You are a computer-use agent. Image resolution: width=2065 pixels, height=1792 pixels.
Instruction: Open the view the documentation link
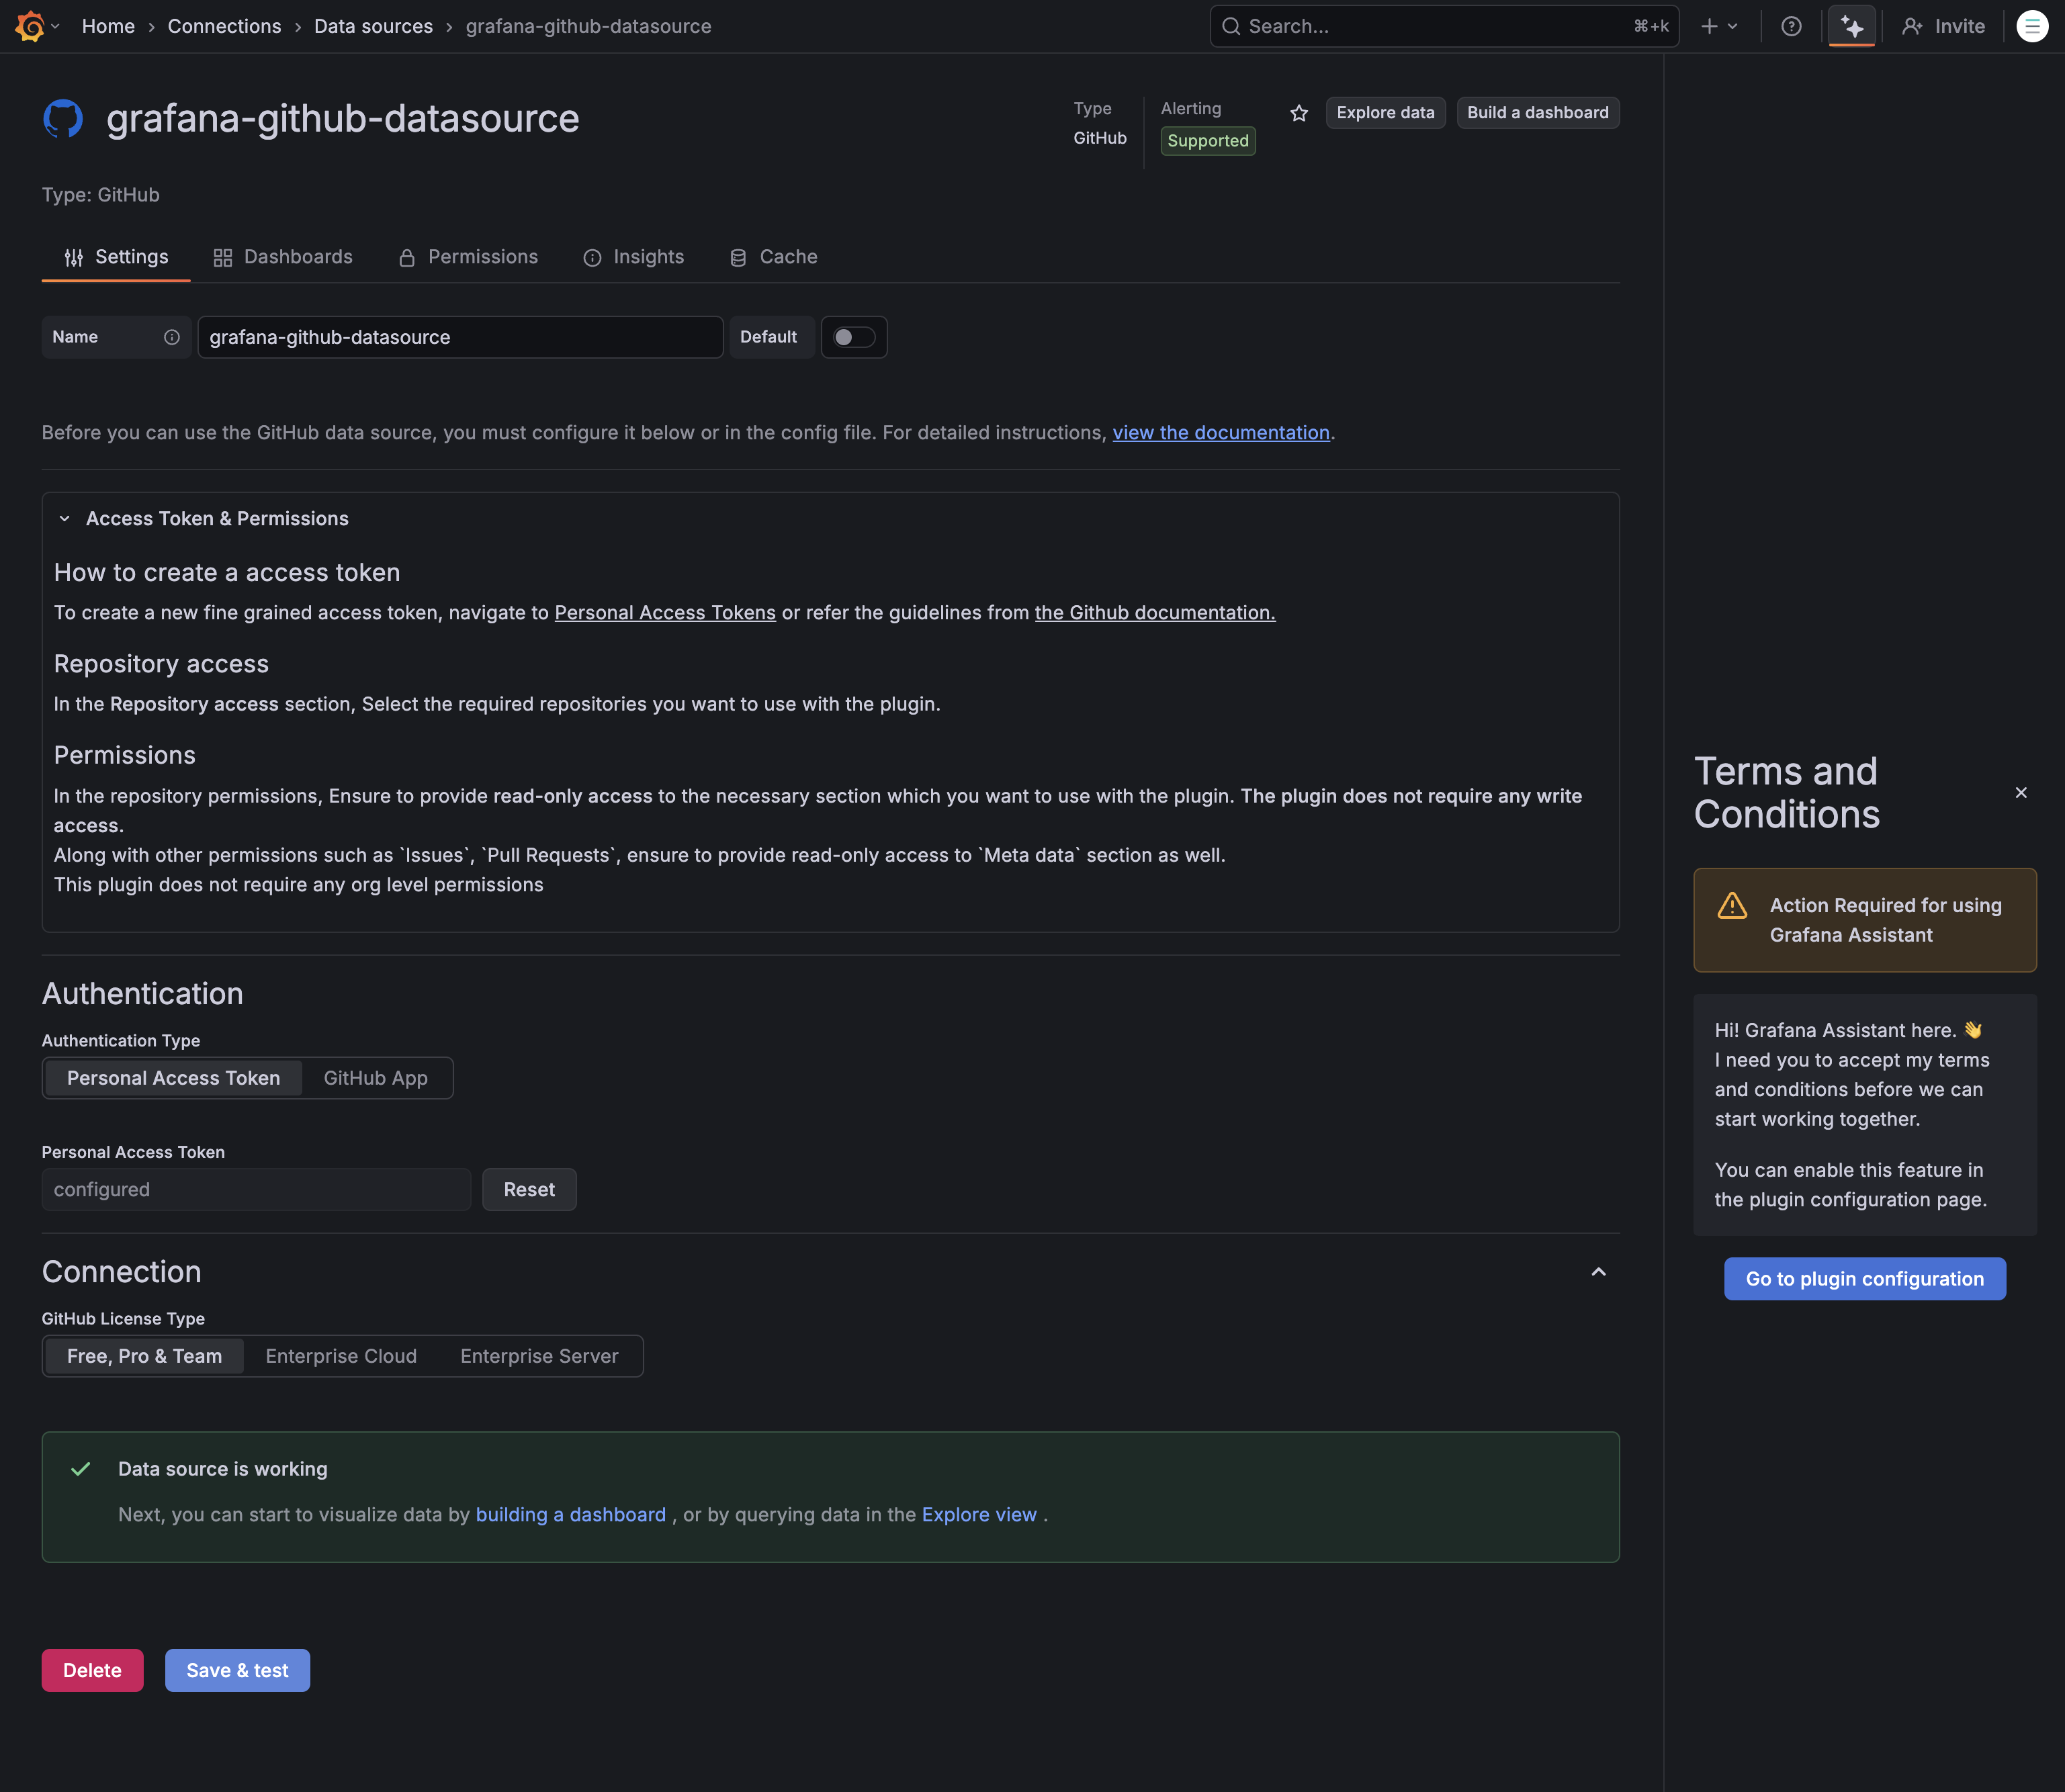click(1220, 433)
